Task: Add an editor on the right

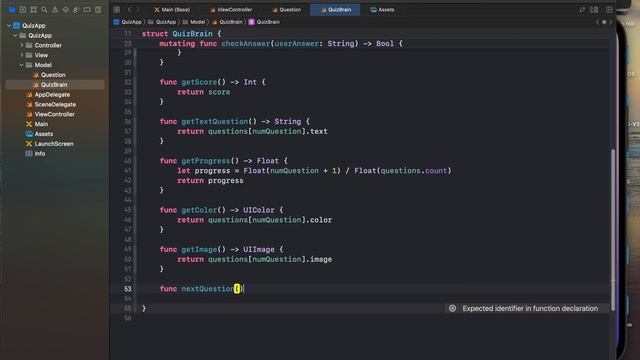Action: tap(609, 9)
